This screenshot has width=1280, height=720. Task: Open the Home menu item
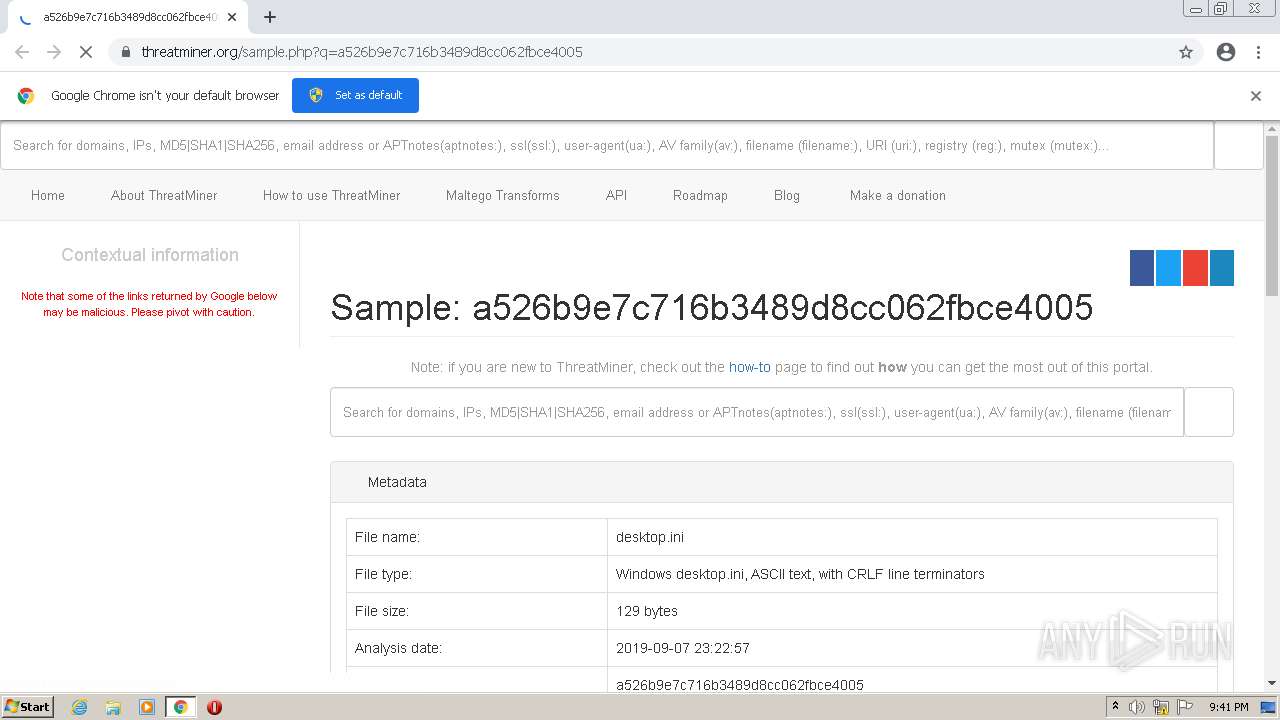(48, 195)
